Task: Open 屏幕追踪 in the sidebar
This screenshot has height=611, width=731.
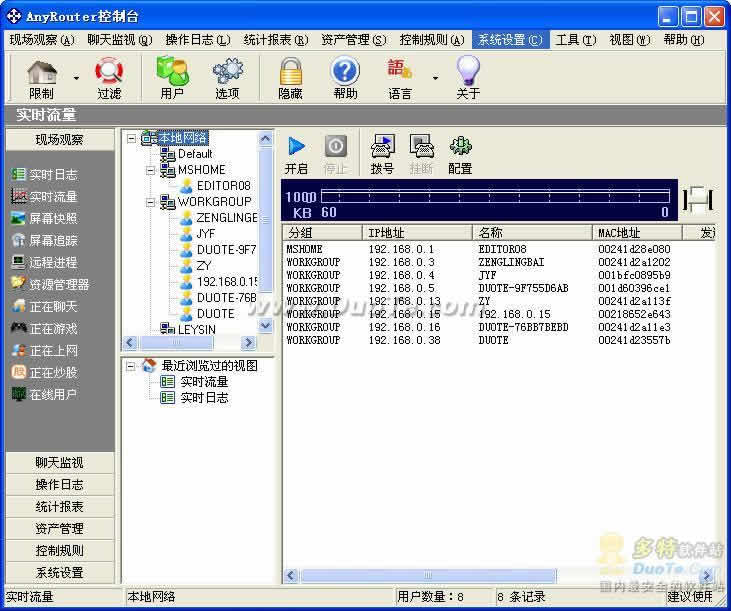Action: 45,240
